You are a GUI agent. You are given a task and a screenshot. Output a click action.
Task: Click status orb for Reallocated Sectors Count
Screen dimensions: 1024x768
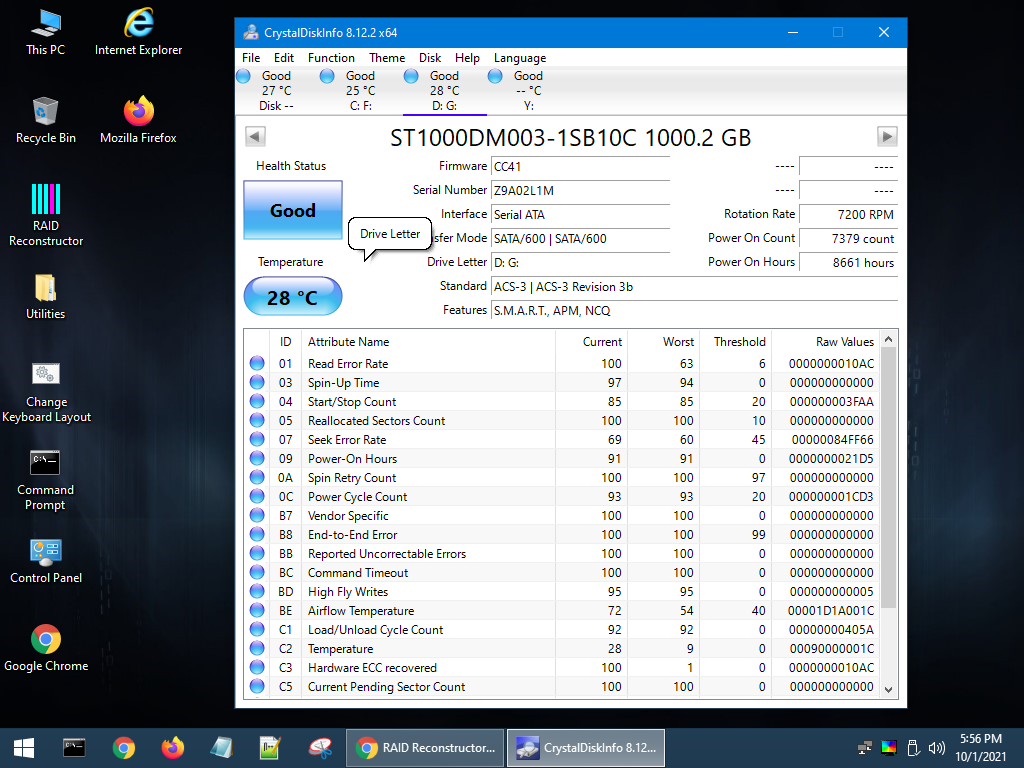click(257, 421)
